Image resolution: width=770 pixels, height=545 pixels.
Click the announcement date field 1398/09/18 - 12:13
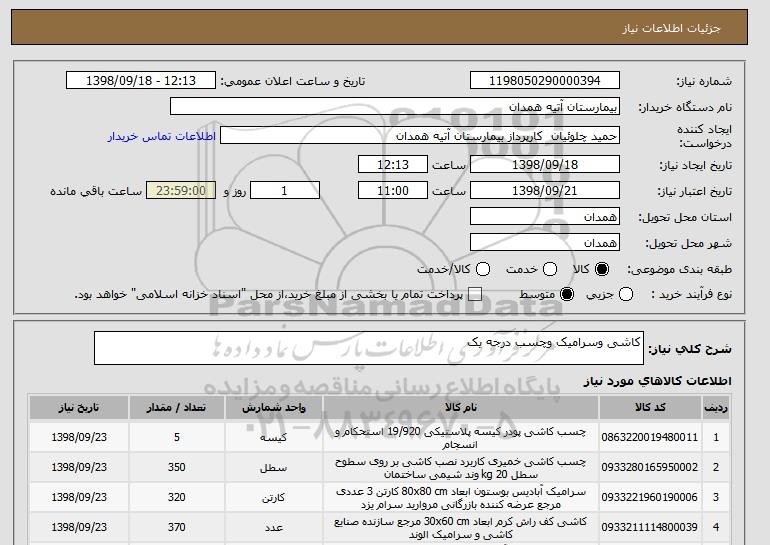(141, 81)
